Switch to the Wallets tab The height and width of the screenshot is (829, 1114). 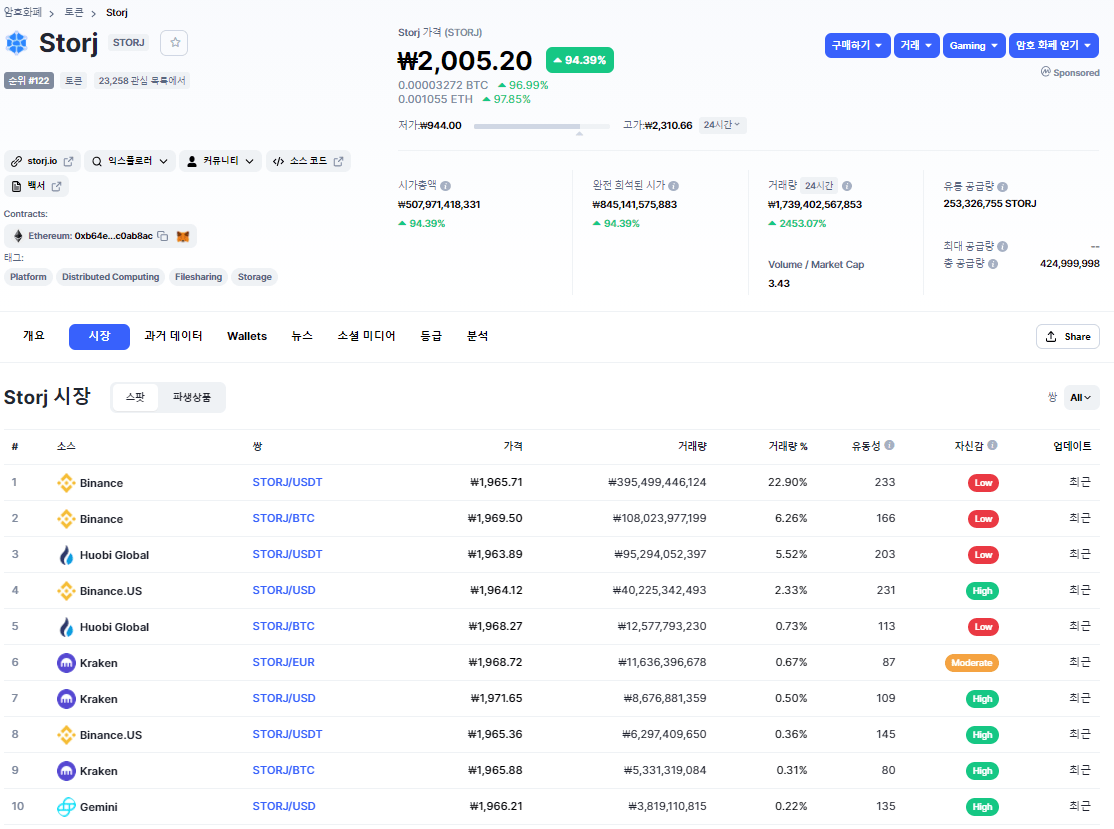tap(247, 336)
